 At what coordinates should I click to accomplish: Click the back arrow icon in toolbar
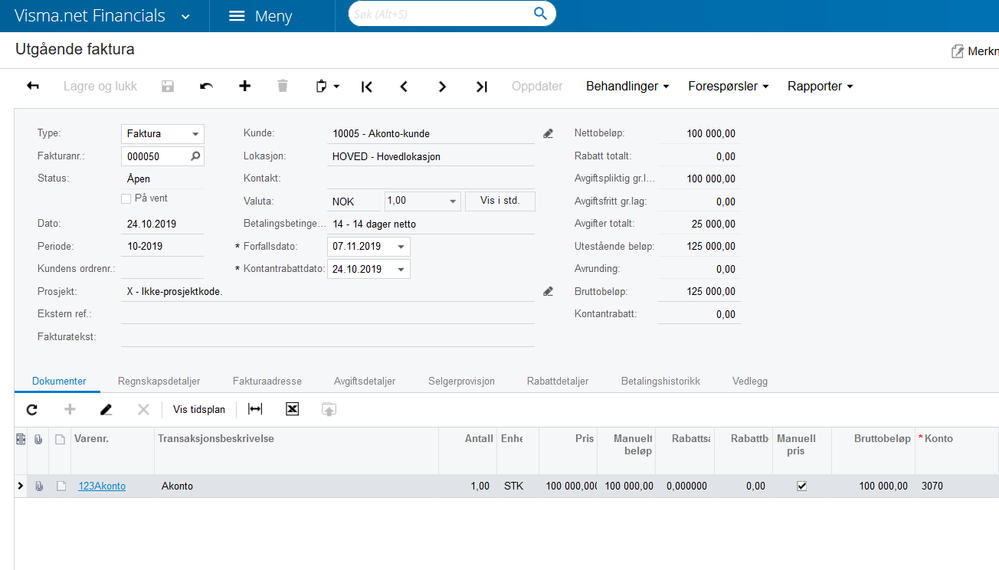33,86
